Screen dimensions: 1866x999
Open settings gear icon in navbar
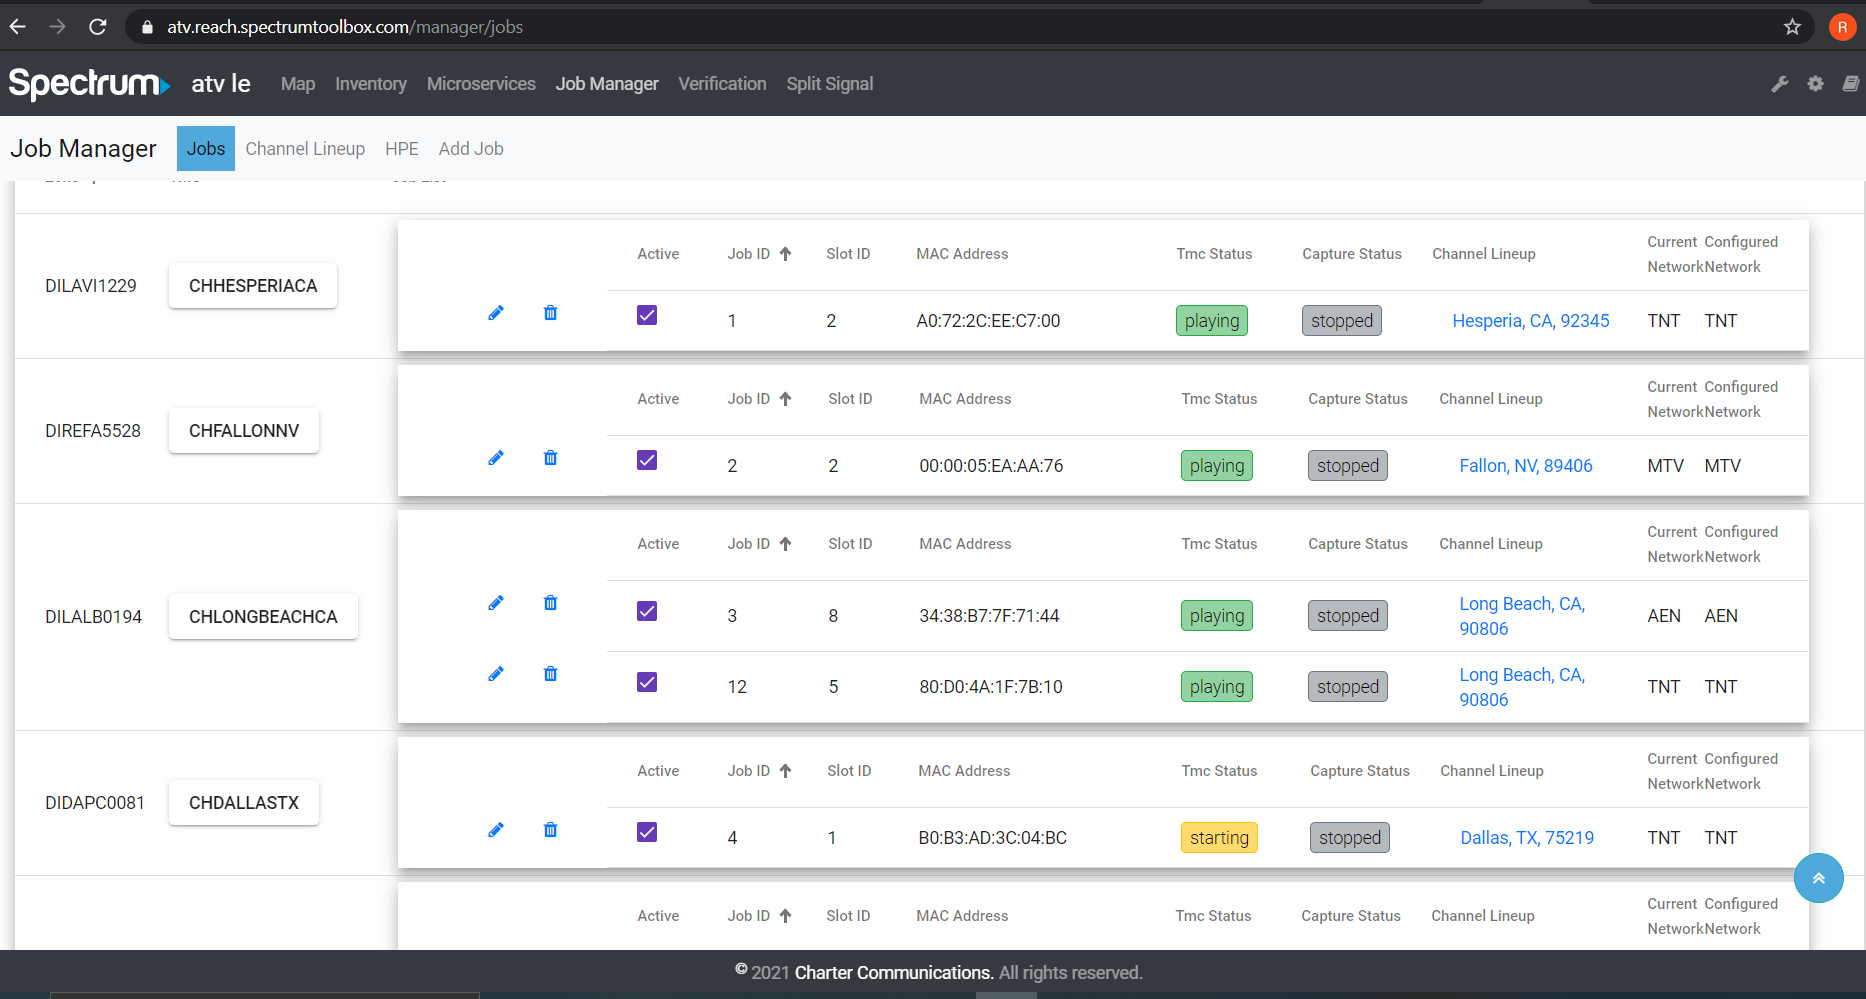click(x=1816, y=84)
